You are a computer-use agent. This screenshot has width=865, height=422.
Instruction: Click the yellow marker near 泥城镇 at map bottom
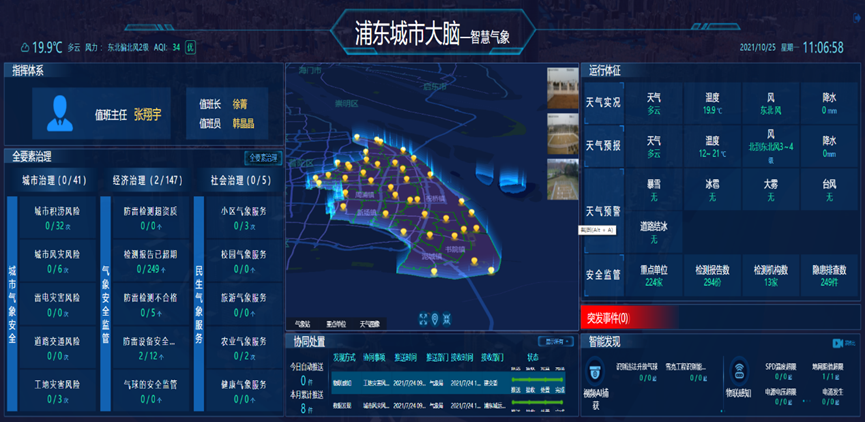pos(434,271)
